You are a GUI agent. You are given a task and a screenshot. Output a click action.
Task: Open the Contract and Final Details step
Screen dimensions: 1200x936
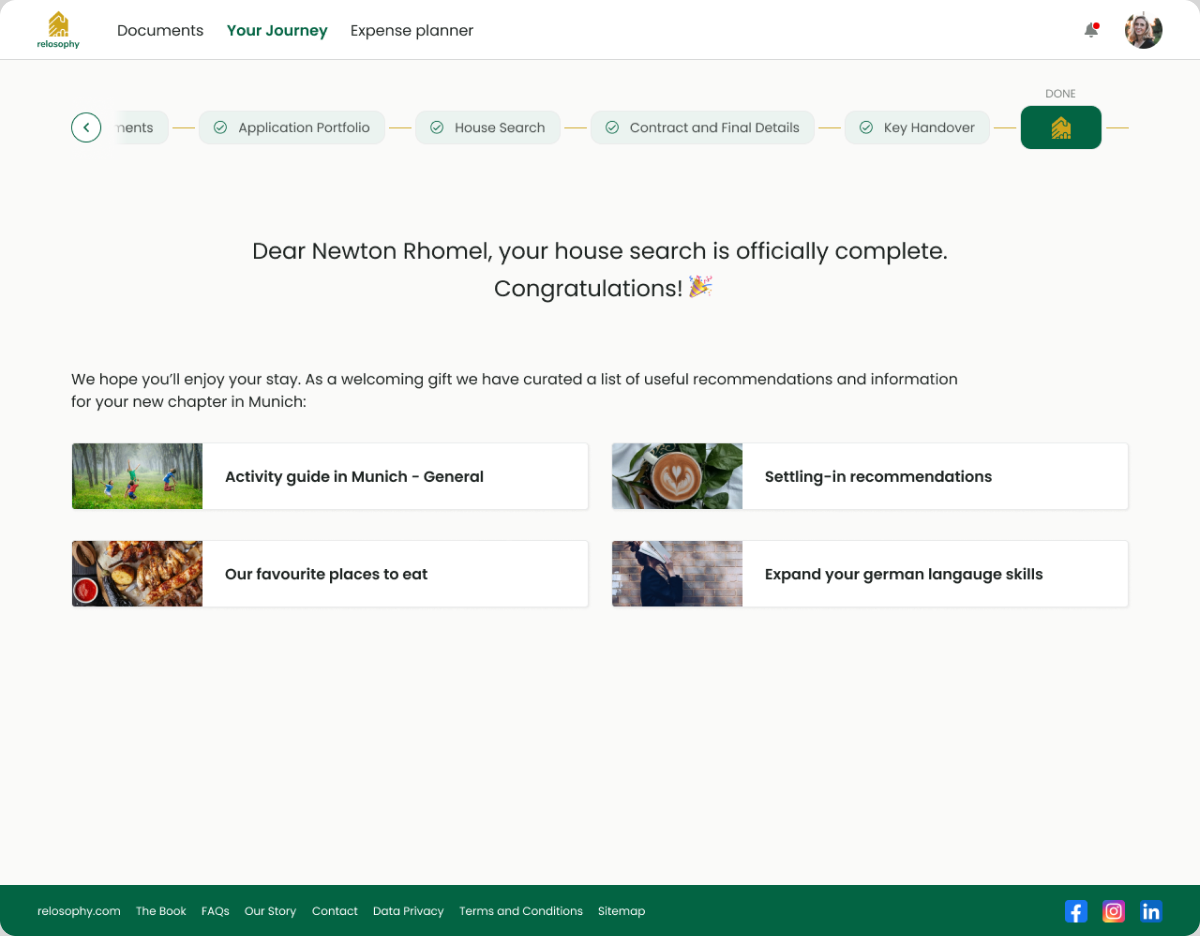point(703,127)
